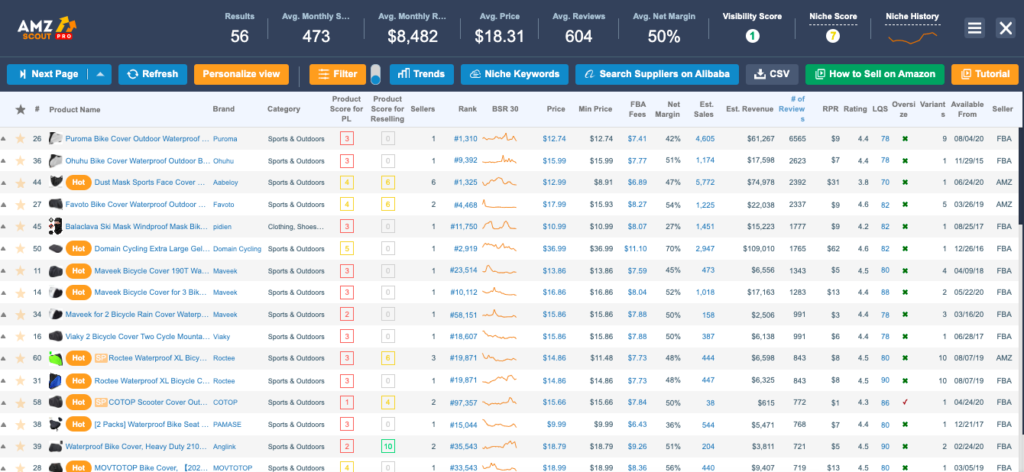
Task: Expand the Favoto Bike Cover row
Action: tap(3, 204)
